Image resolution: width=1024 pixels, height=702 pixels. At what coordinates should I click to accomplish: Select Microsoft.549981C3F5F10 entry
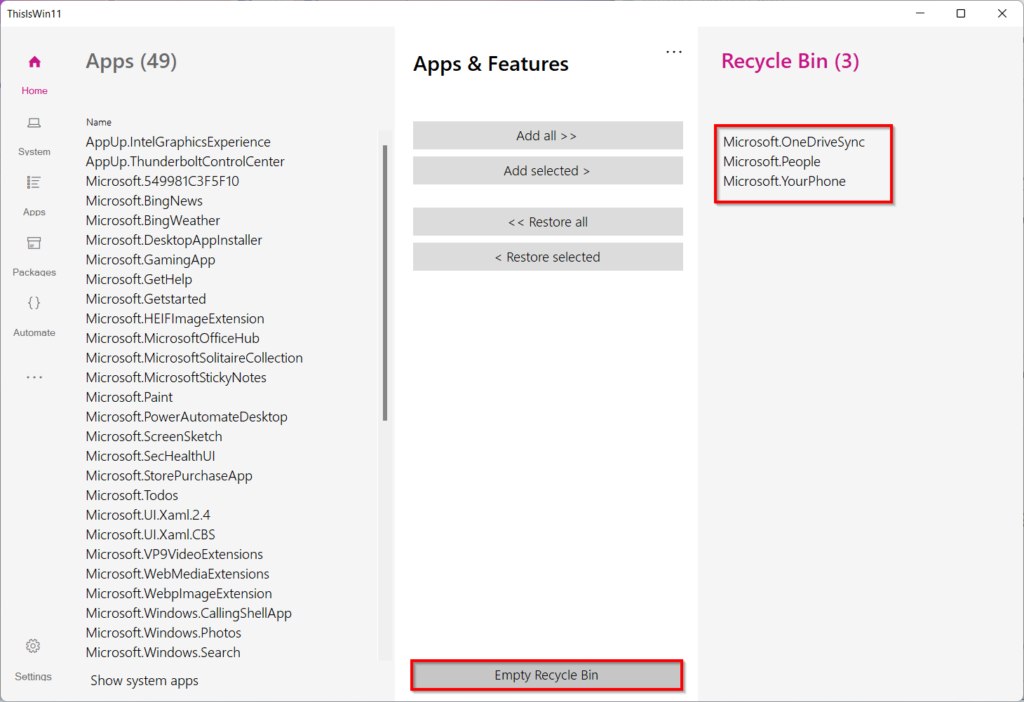(162, 181)
